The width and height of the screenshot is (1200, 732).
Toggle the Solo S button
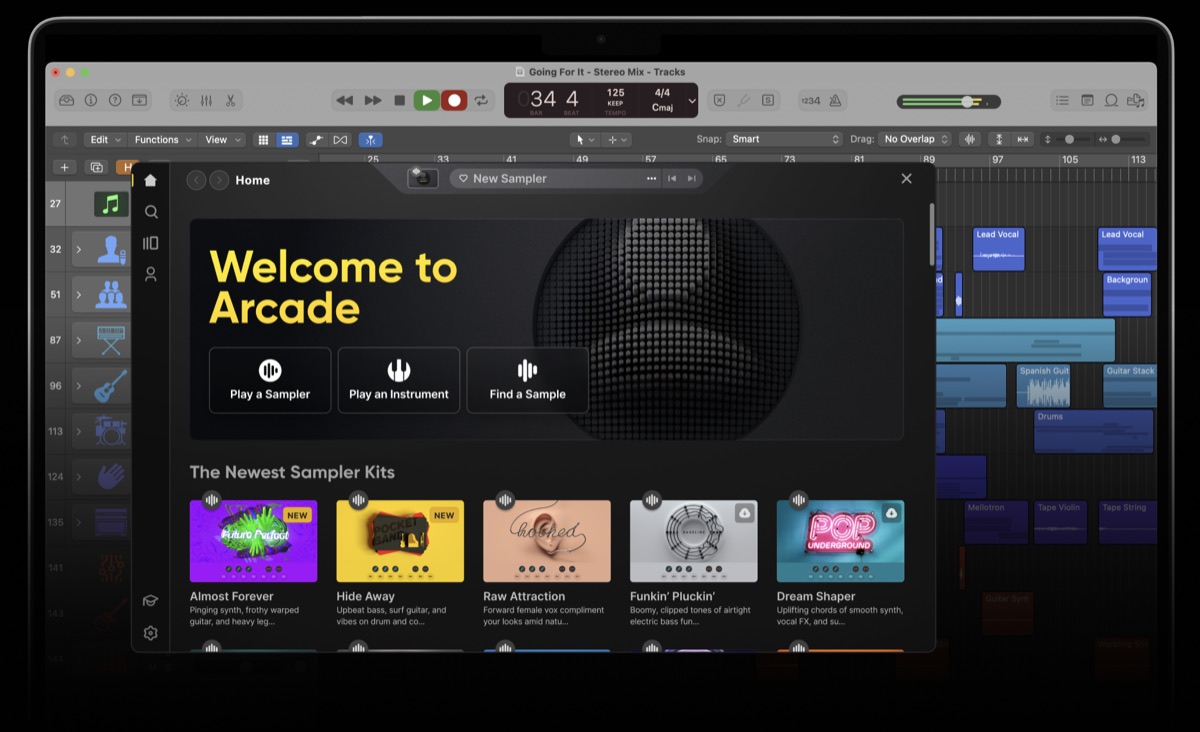[768, 100]
